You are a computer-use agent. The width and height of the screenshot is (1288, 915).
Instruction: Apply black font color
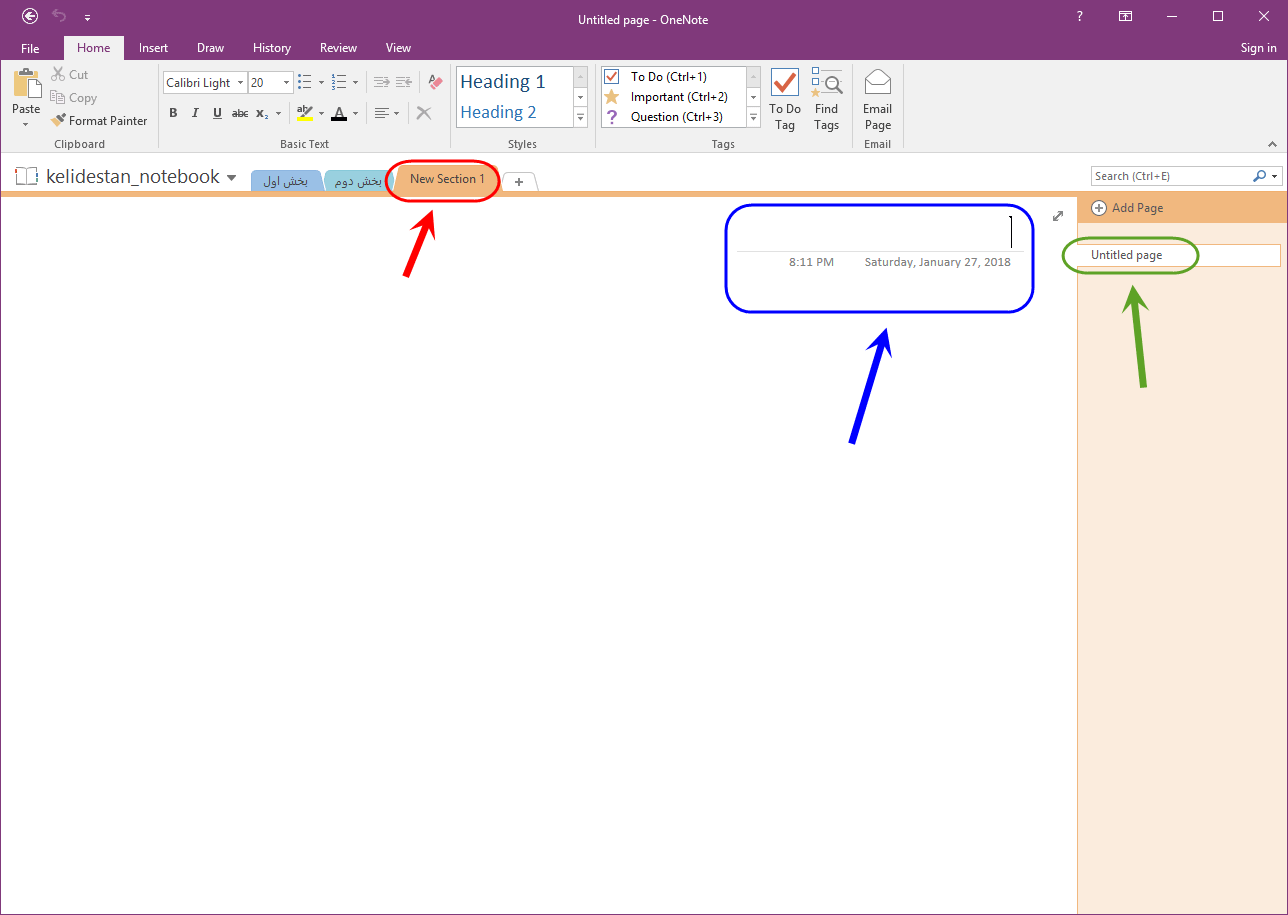[x=339, y=113]
